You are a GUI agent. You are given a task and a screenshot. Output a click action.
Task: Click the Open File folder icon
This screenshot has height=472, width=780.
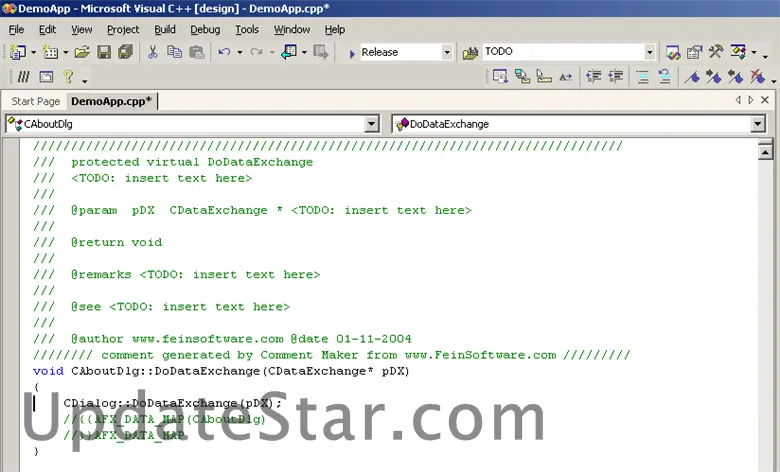click(82, 52)
